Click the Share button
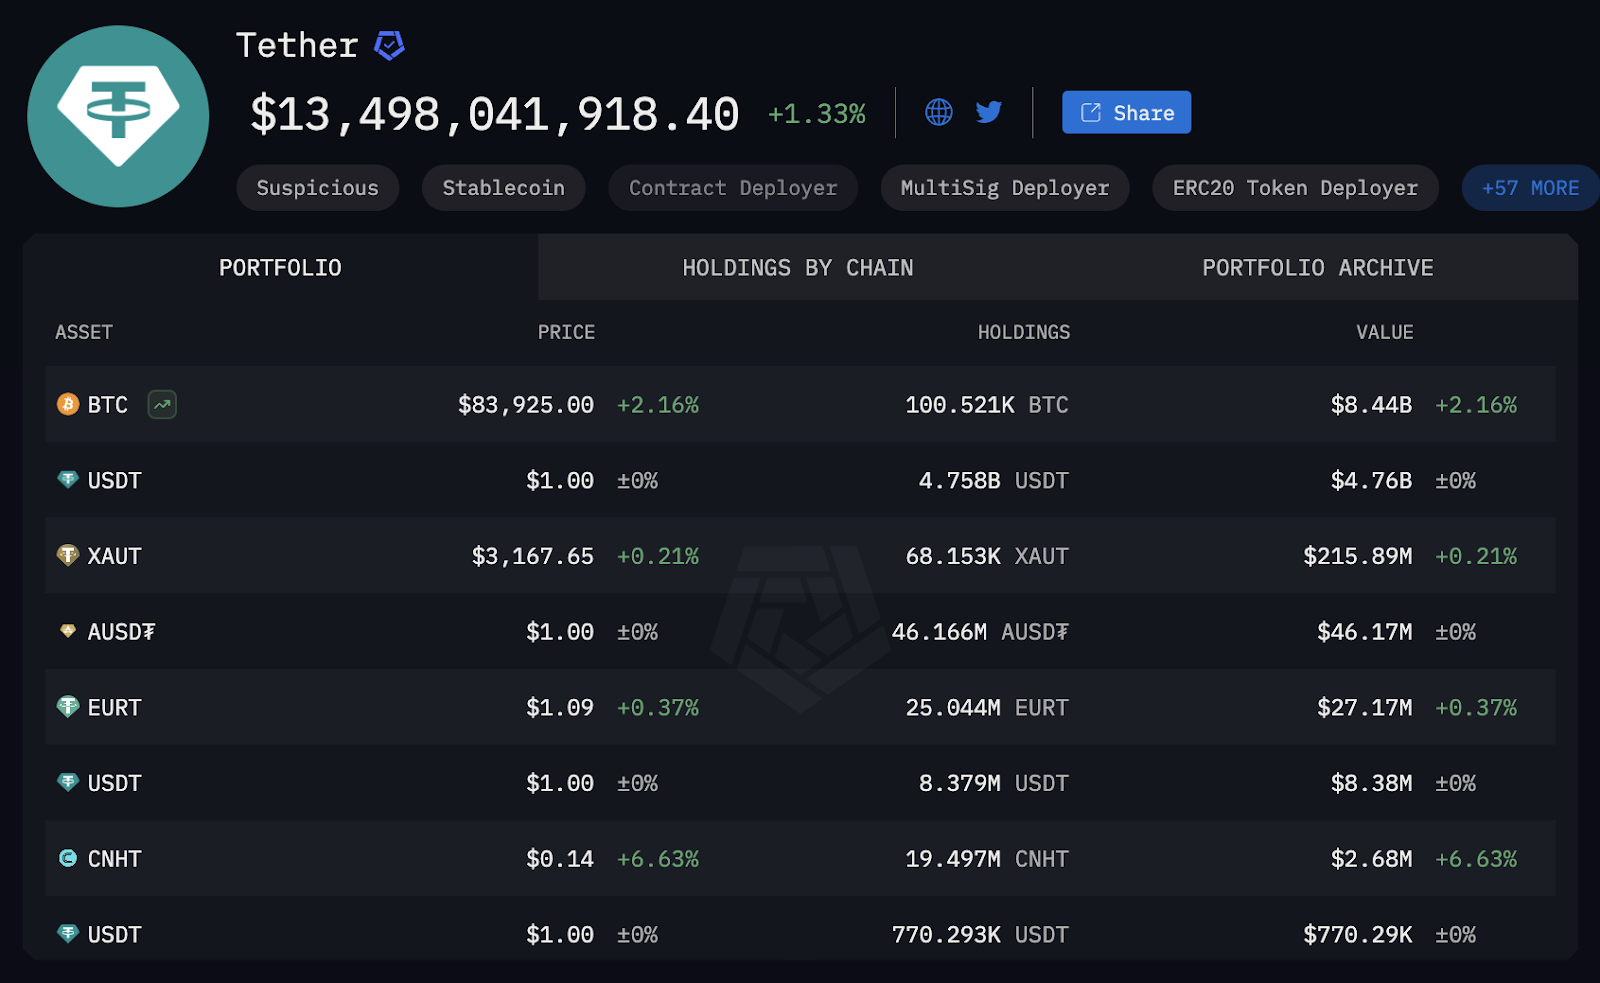 (1126, 112)
